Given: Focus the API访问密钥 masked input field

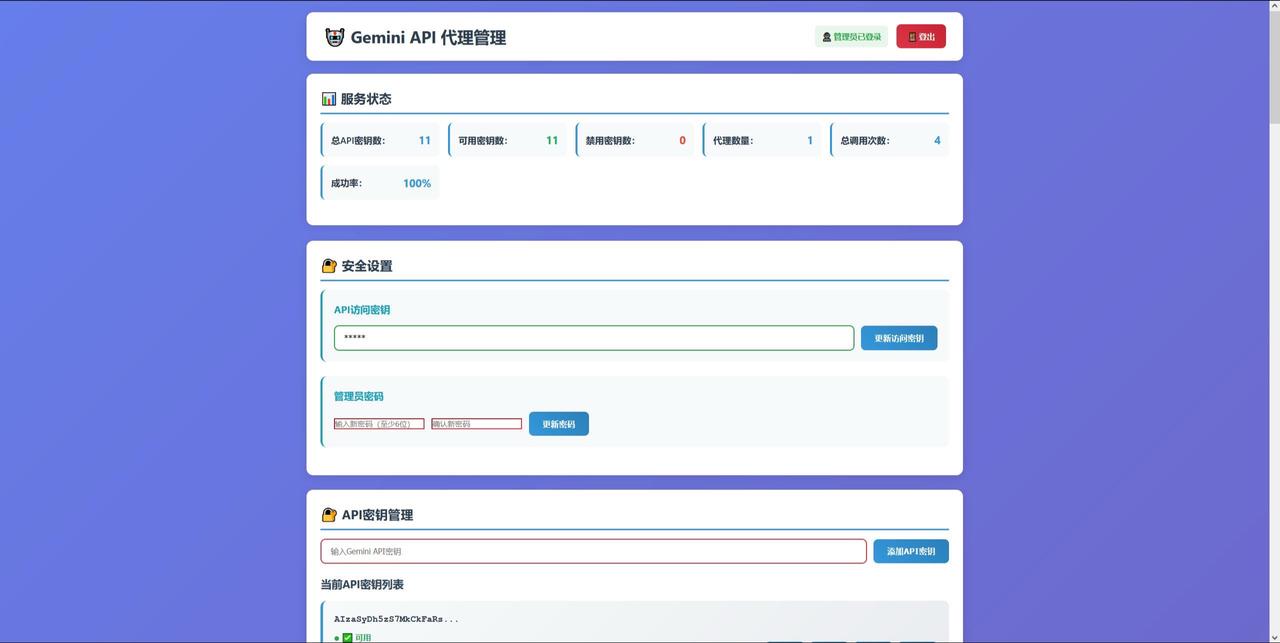Looking at the screenshot, I should point(594,338).
